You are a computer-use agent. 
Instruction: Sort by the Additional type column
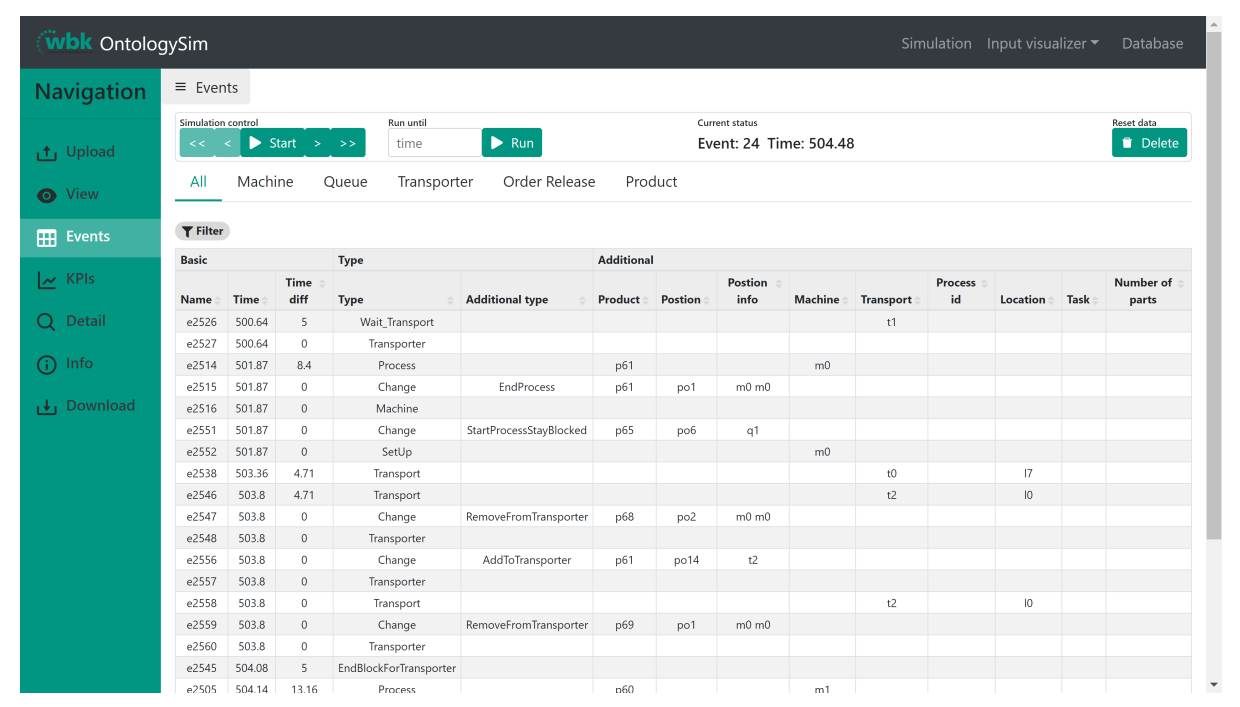[526, 299]
